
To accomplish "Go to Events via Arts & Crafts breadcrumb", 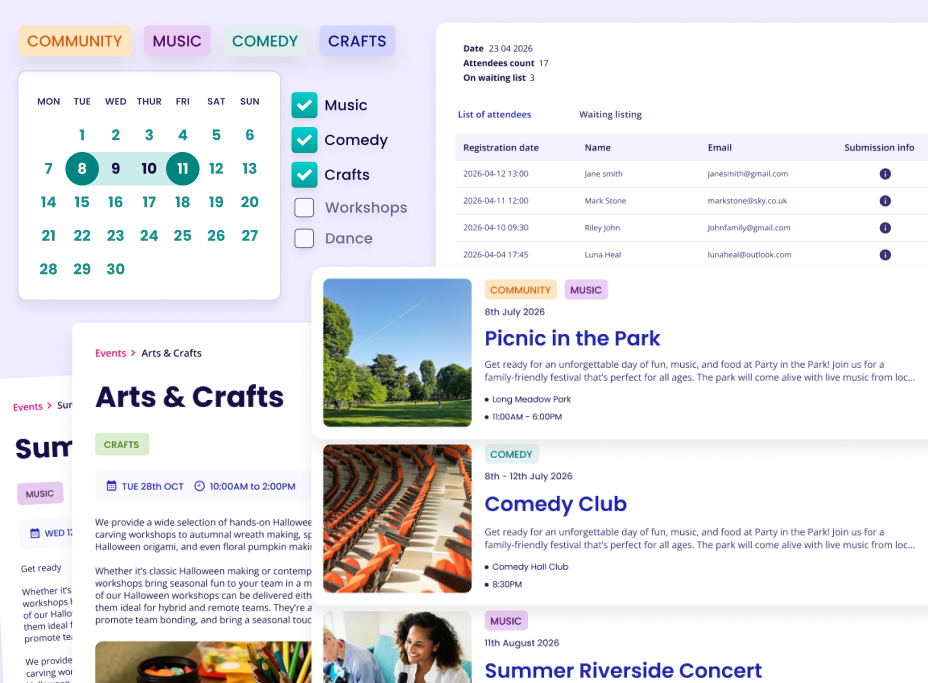I will point(110,353).
